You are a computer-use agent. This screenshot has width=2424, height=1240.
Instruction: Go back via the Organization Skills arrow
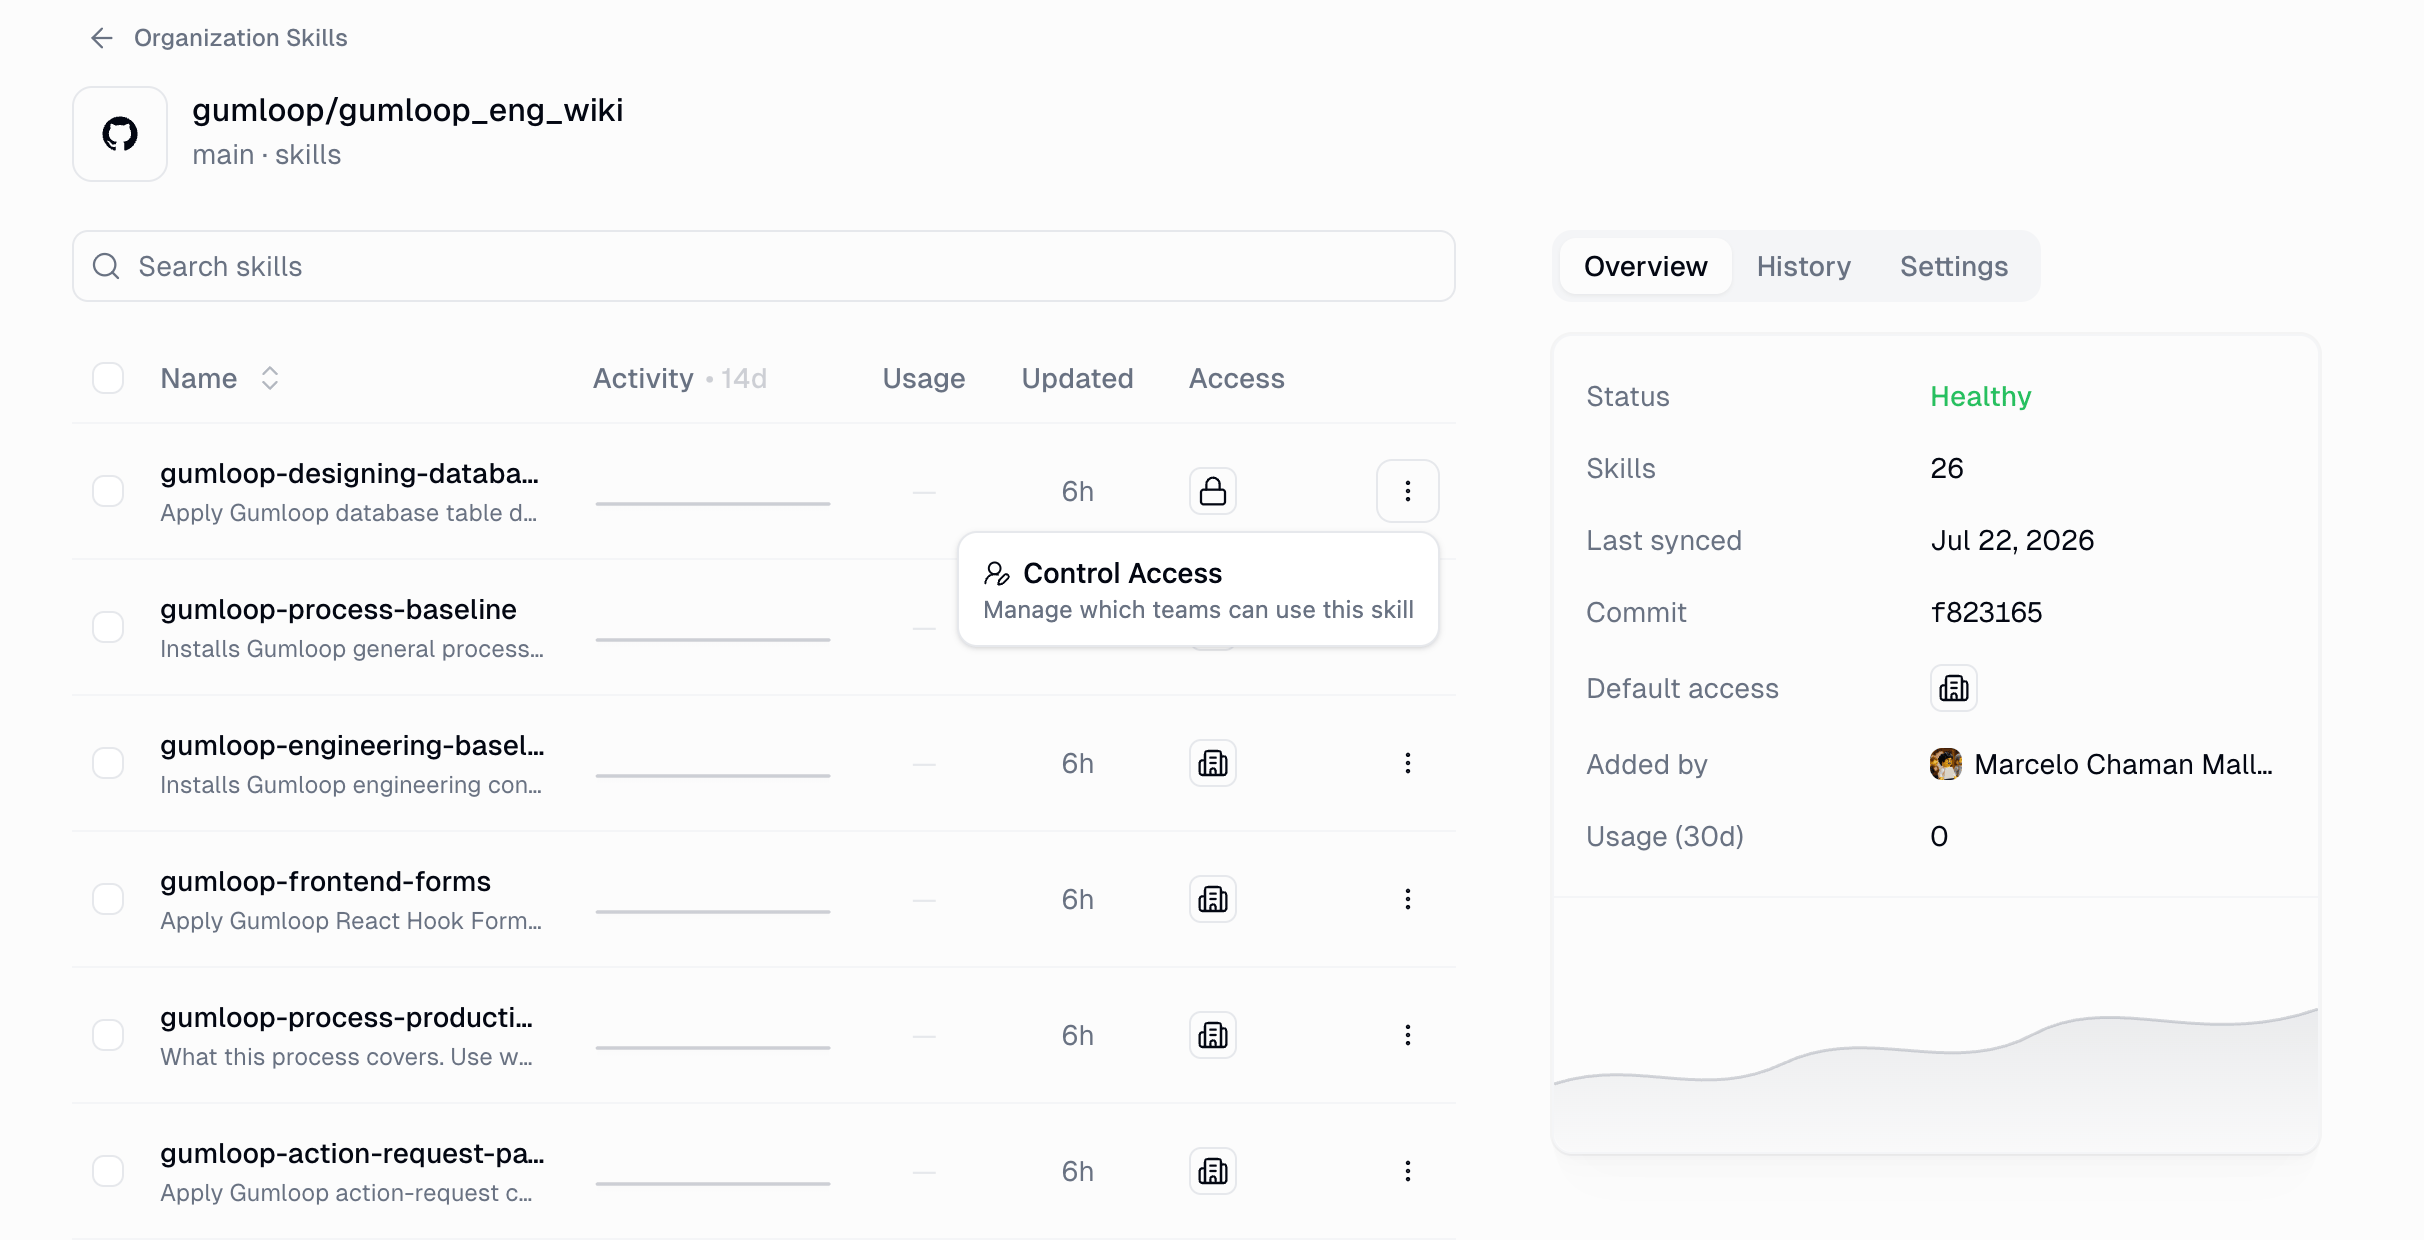tap(102, 38)
